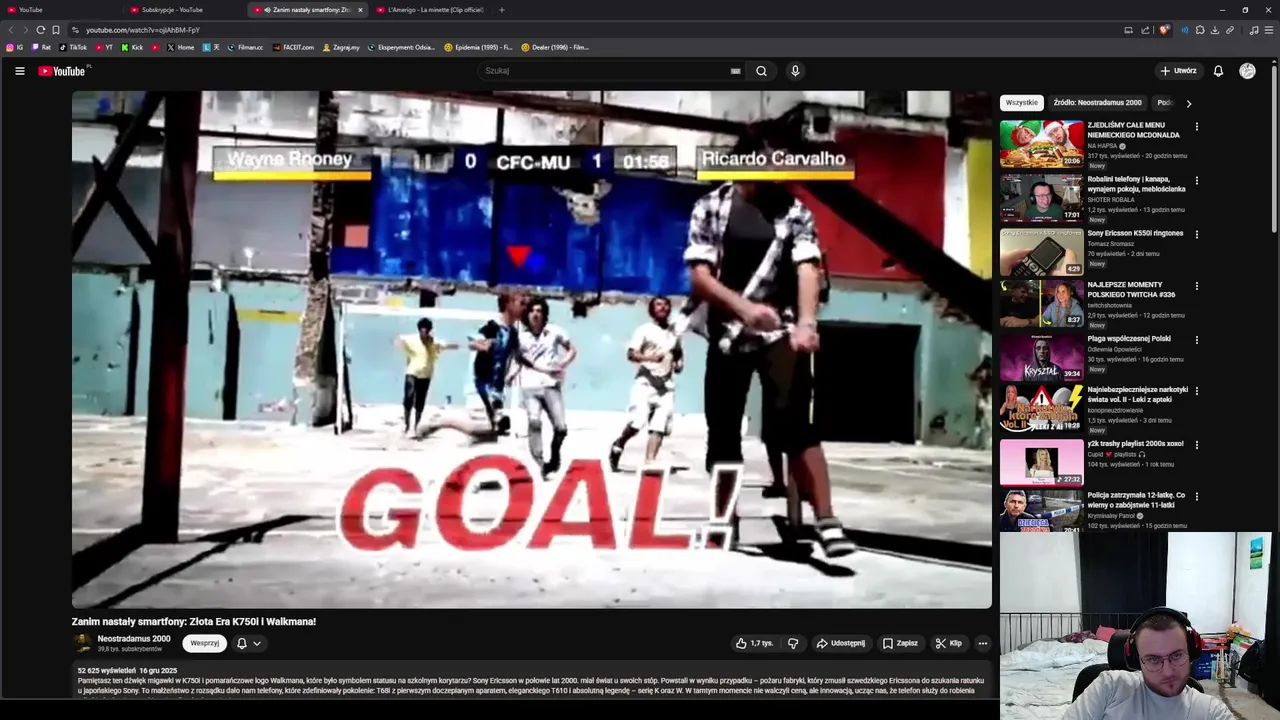Open the account avatar menu
This screenshot has height=720, width=1280.
(x=1247, y=71)
